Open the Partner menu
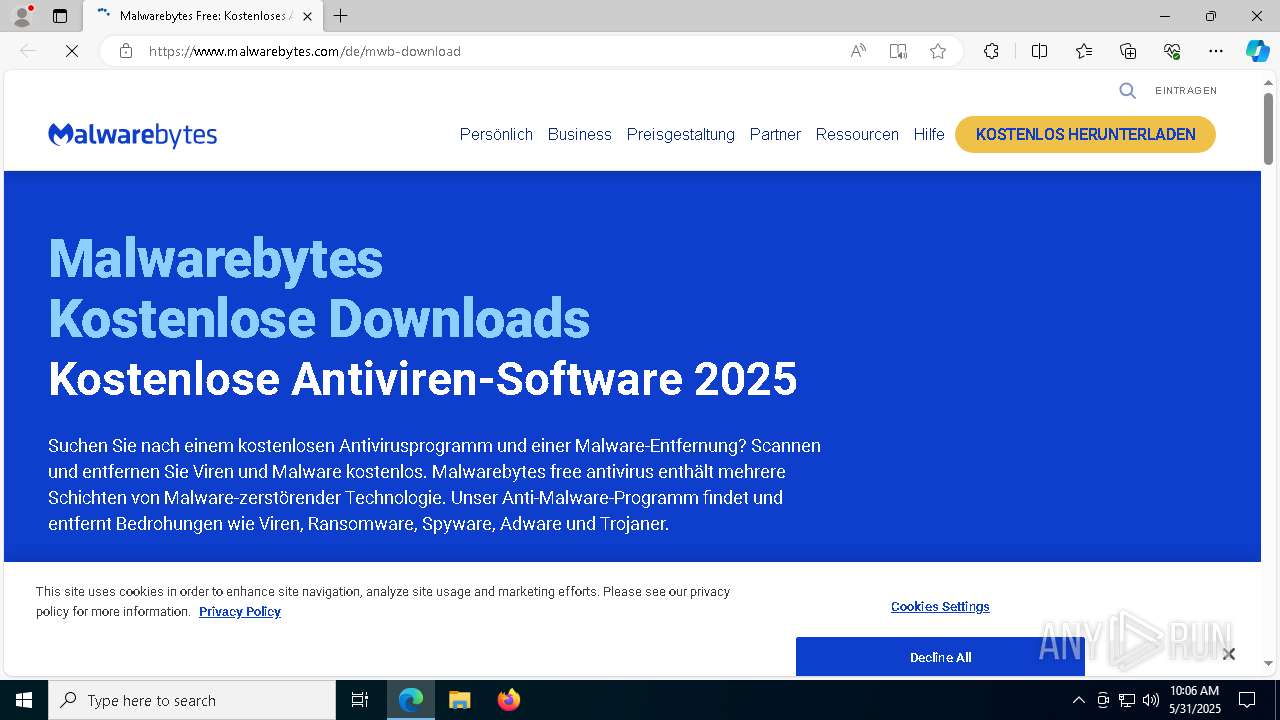 coord(775,134)
